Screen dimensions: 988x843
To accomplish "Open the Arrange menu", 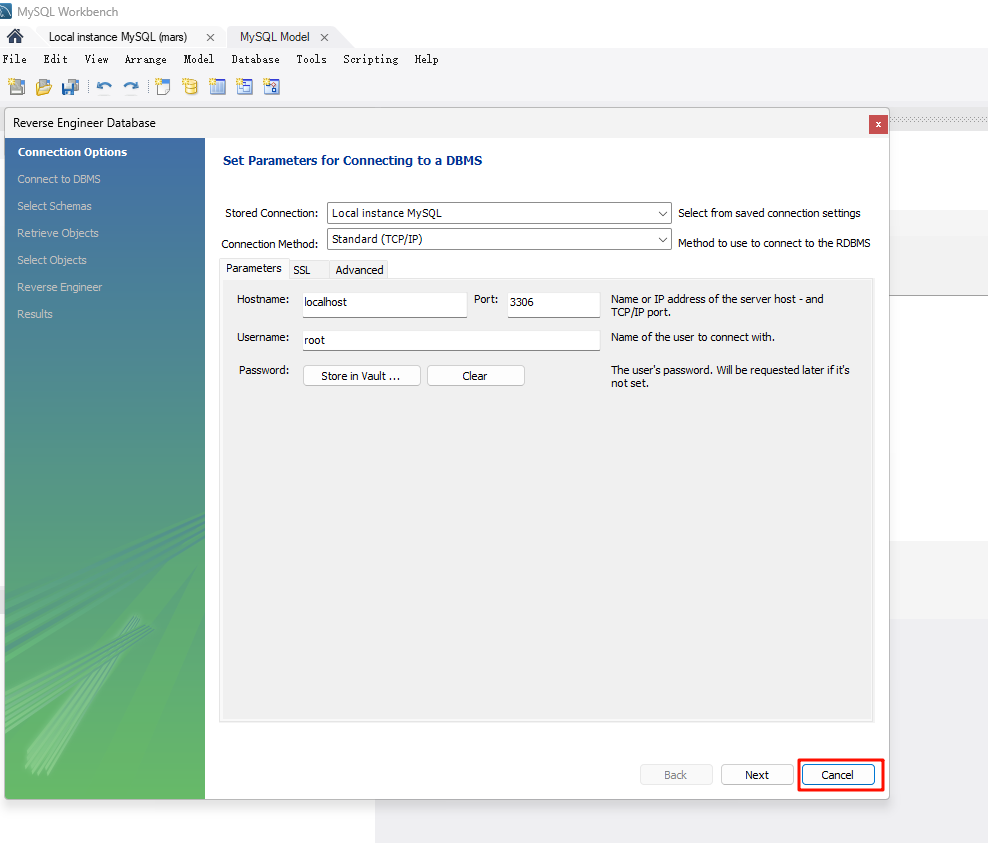I will tap(146, 59).
